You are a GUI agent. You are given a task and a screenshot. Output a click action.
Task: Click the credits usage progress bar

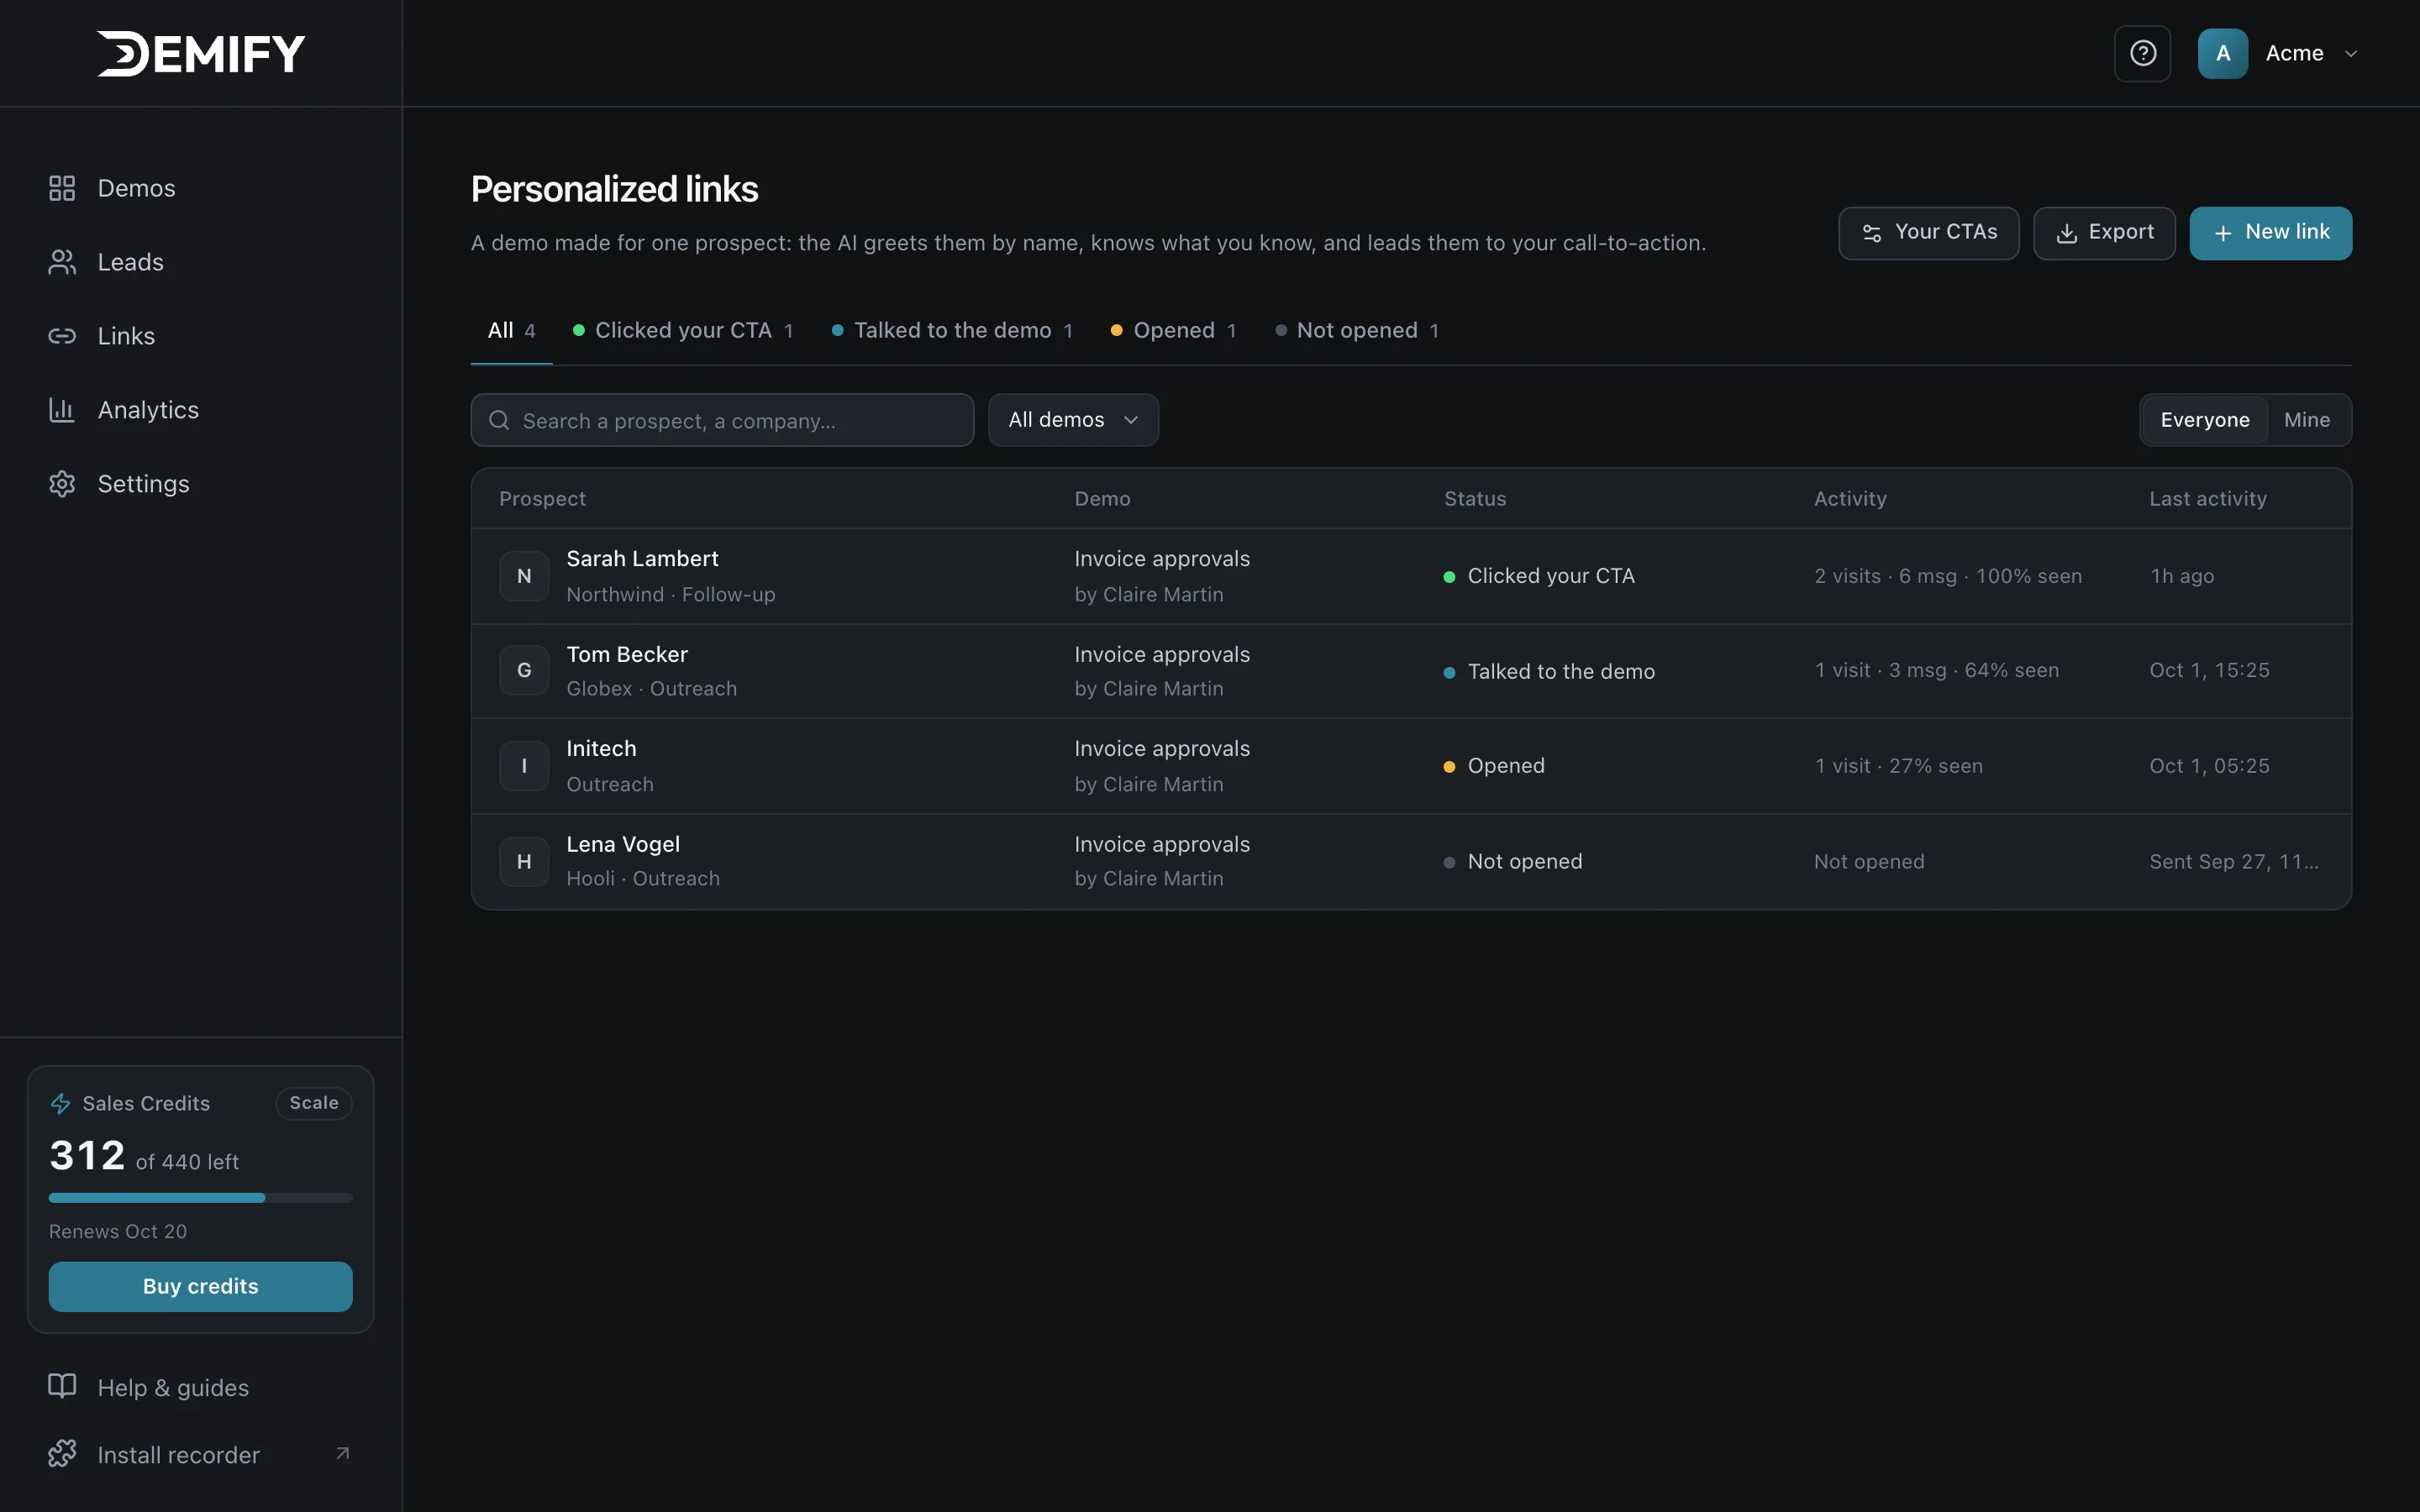click(x=200, y=1198)
